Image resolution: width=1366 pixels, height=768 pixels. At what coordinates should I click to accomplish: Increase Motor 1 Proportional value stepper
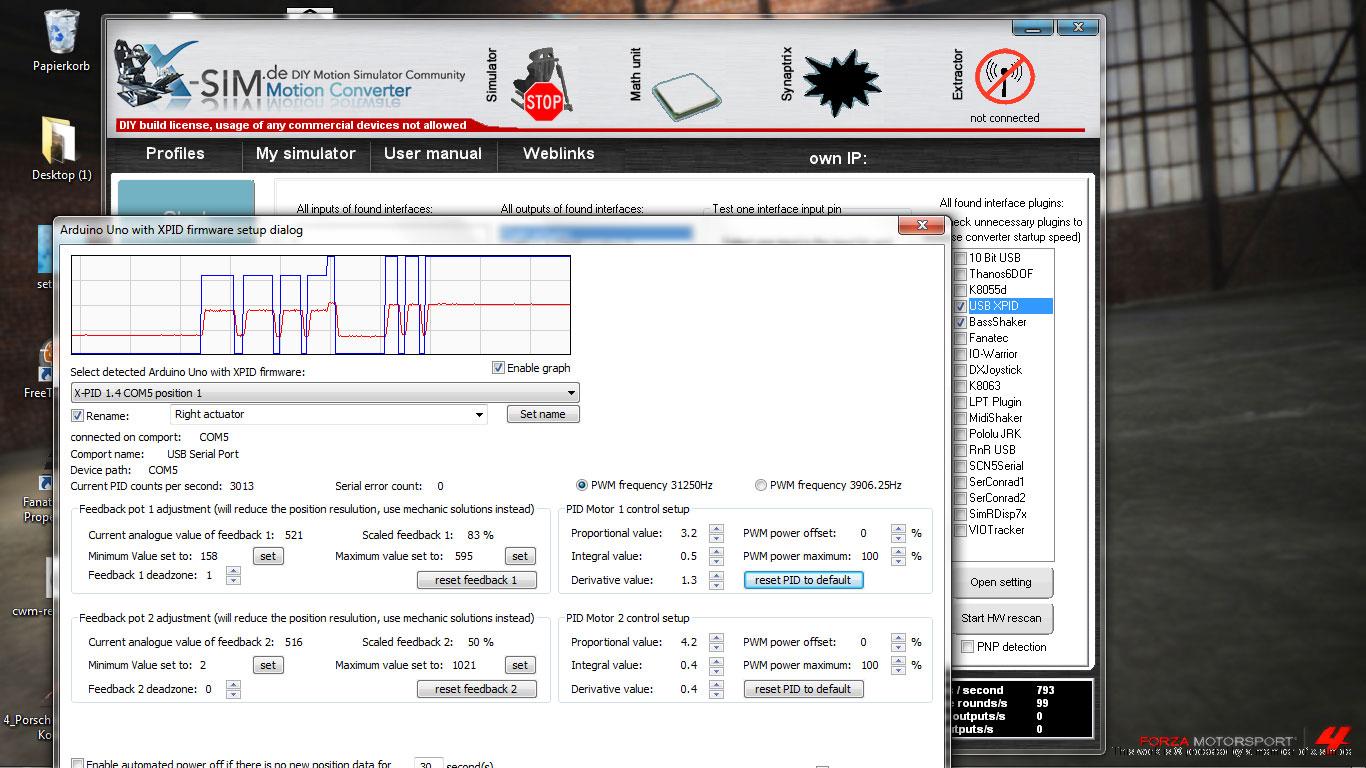[x=716, y=529]
